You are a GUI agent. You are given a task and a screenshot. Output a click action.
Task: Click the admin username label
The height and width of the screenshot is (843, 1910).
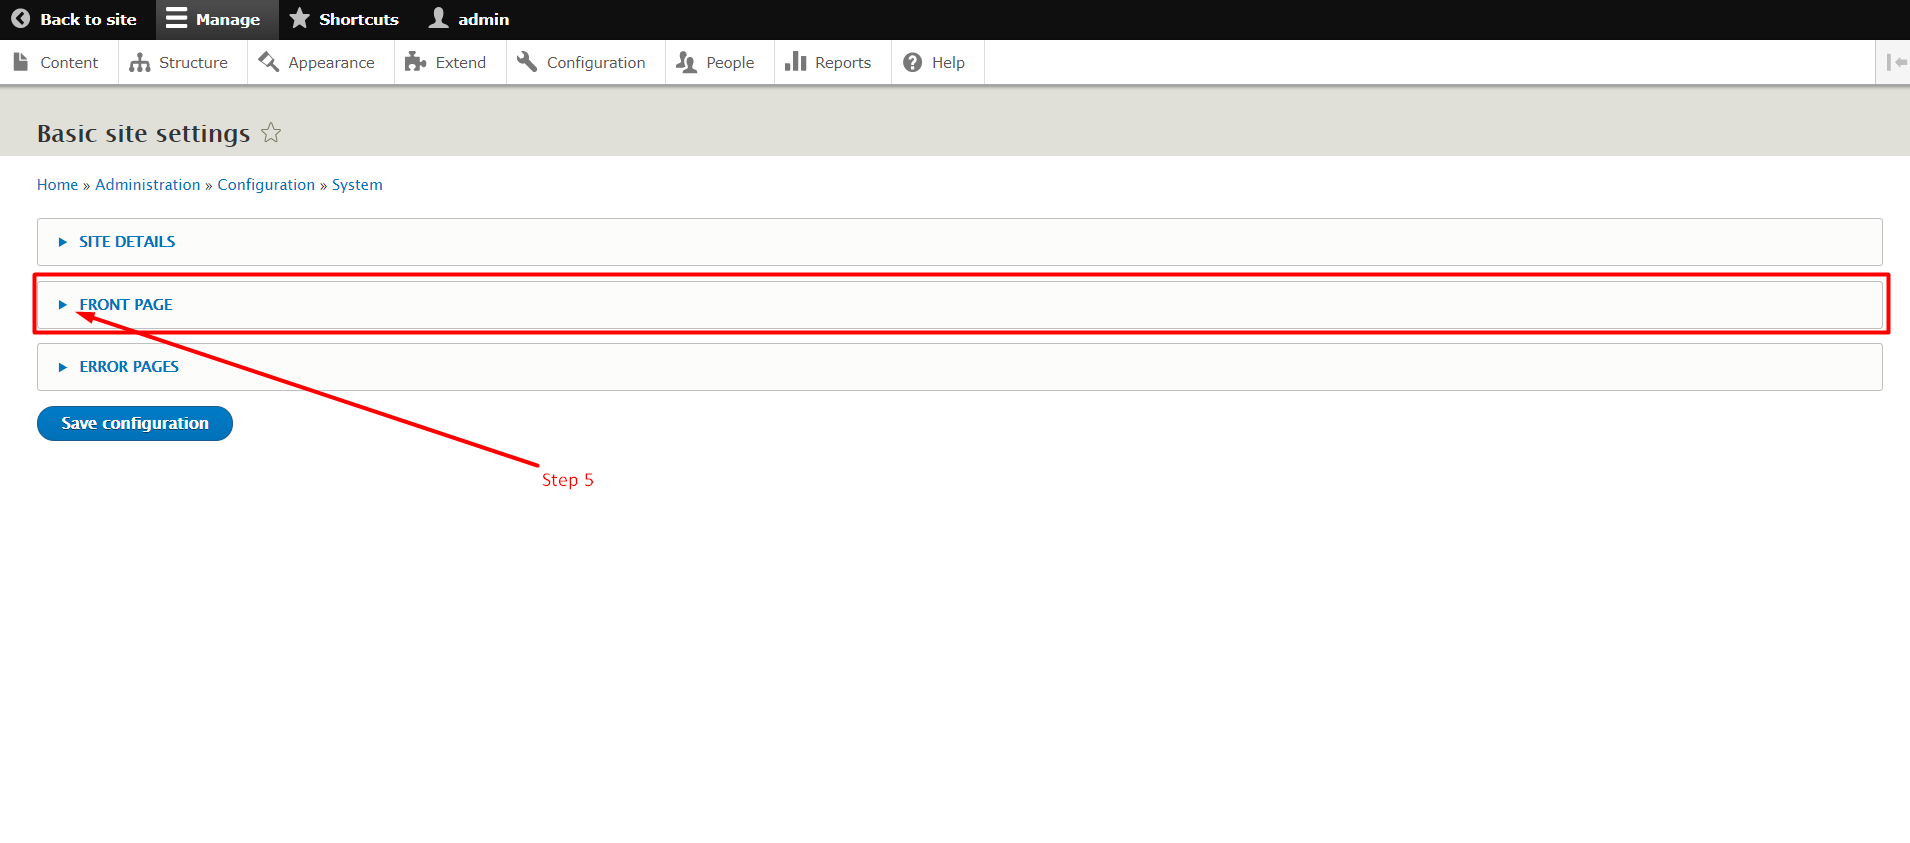click(x=483, y=19)
